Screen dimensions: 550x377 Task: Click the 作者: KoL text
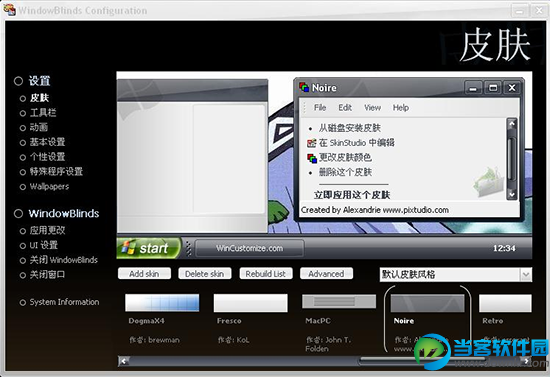233,340
